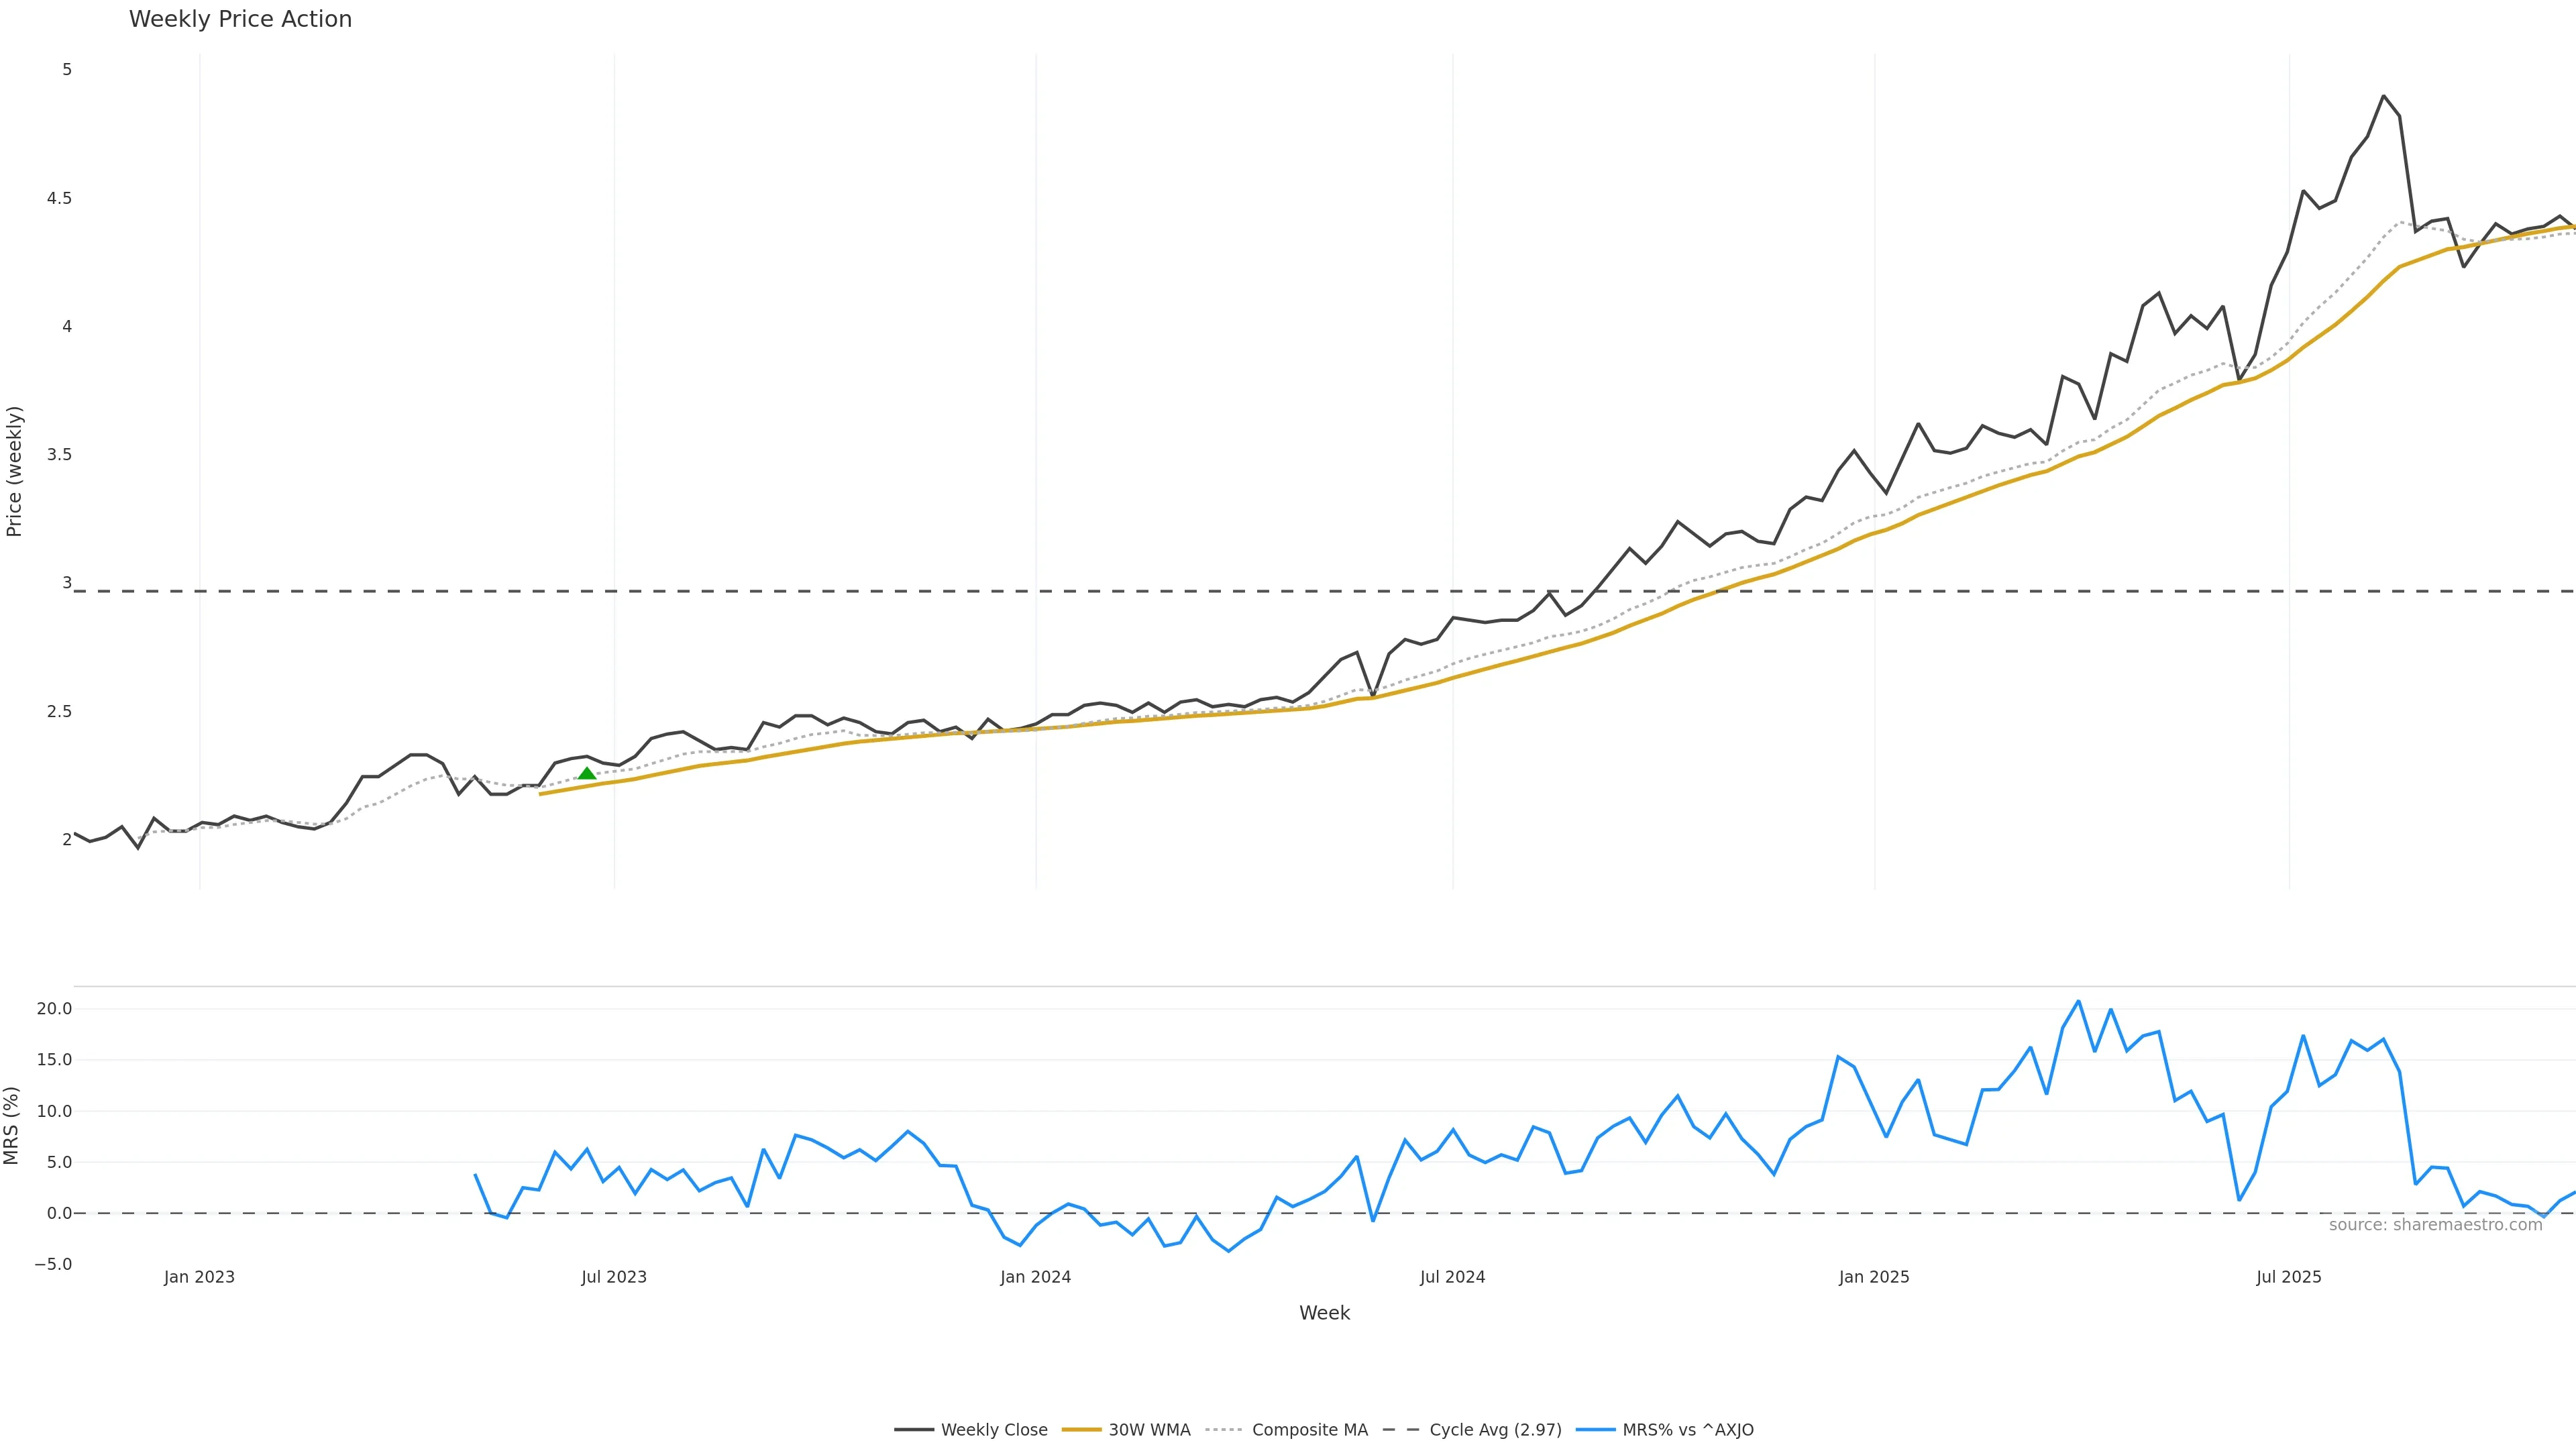The image size is (2576, 1449).
Task: Click the MRS (%) y-axis title
Action: (12, 1125)
